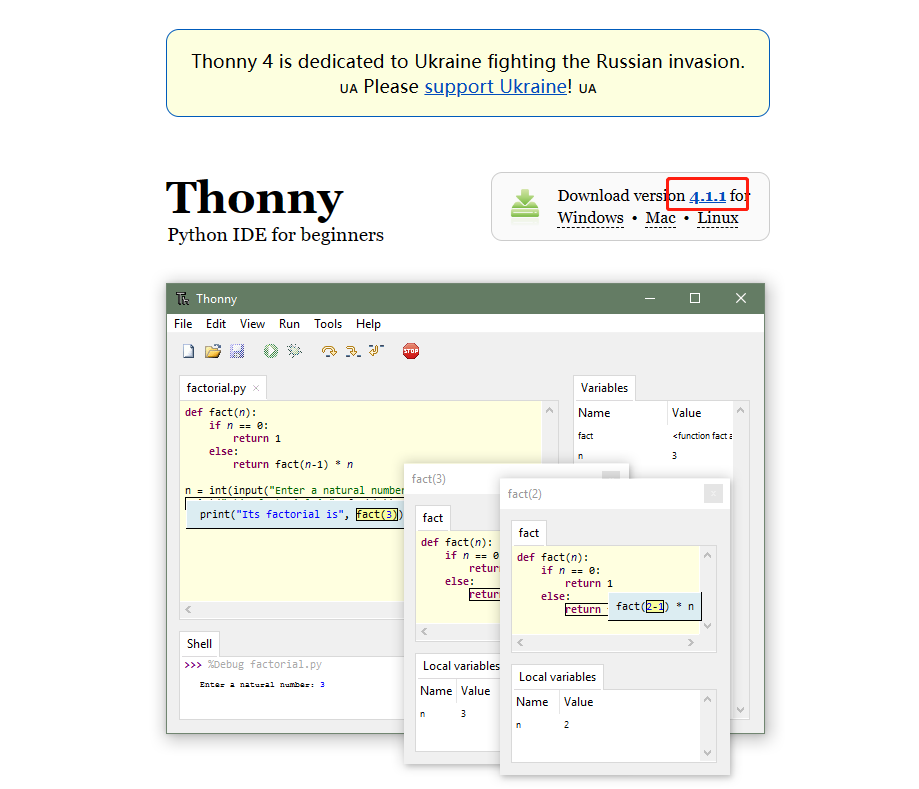Viewport: 919px width, 789px height.
Task: Choose the Windows download link
Action: 590,217
